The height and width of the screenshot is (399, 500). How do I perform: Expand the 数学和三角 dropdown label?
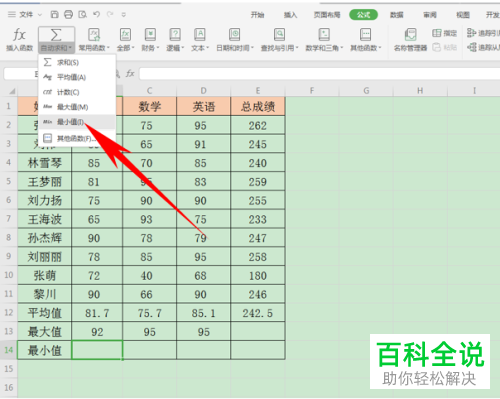[324, 48]
